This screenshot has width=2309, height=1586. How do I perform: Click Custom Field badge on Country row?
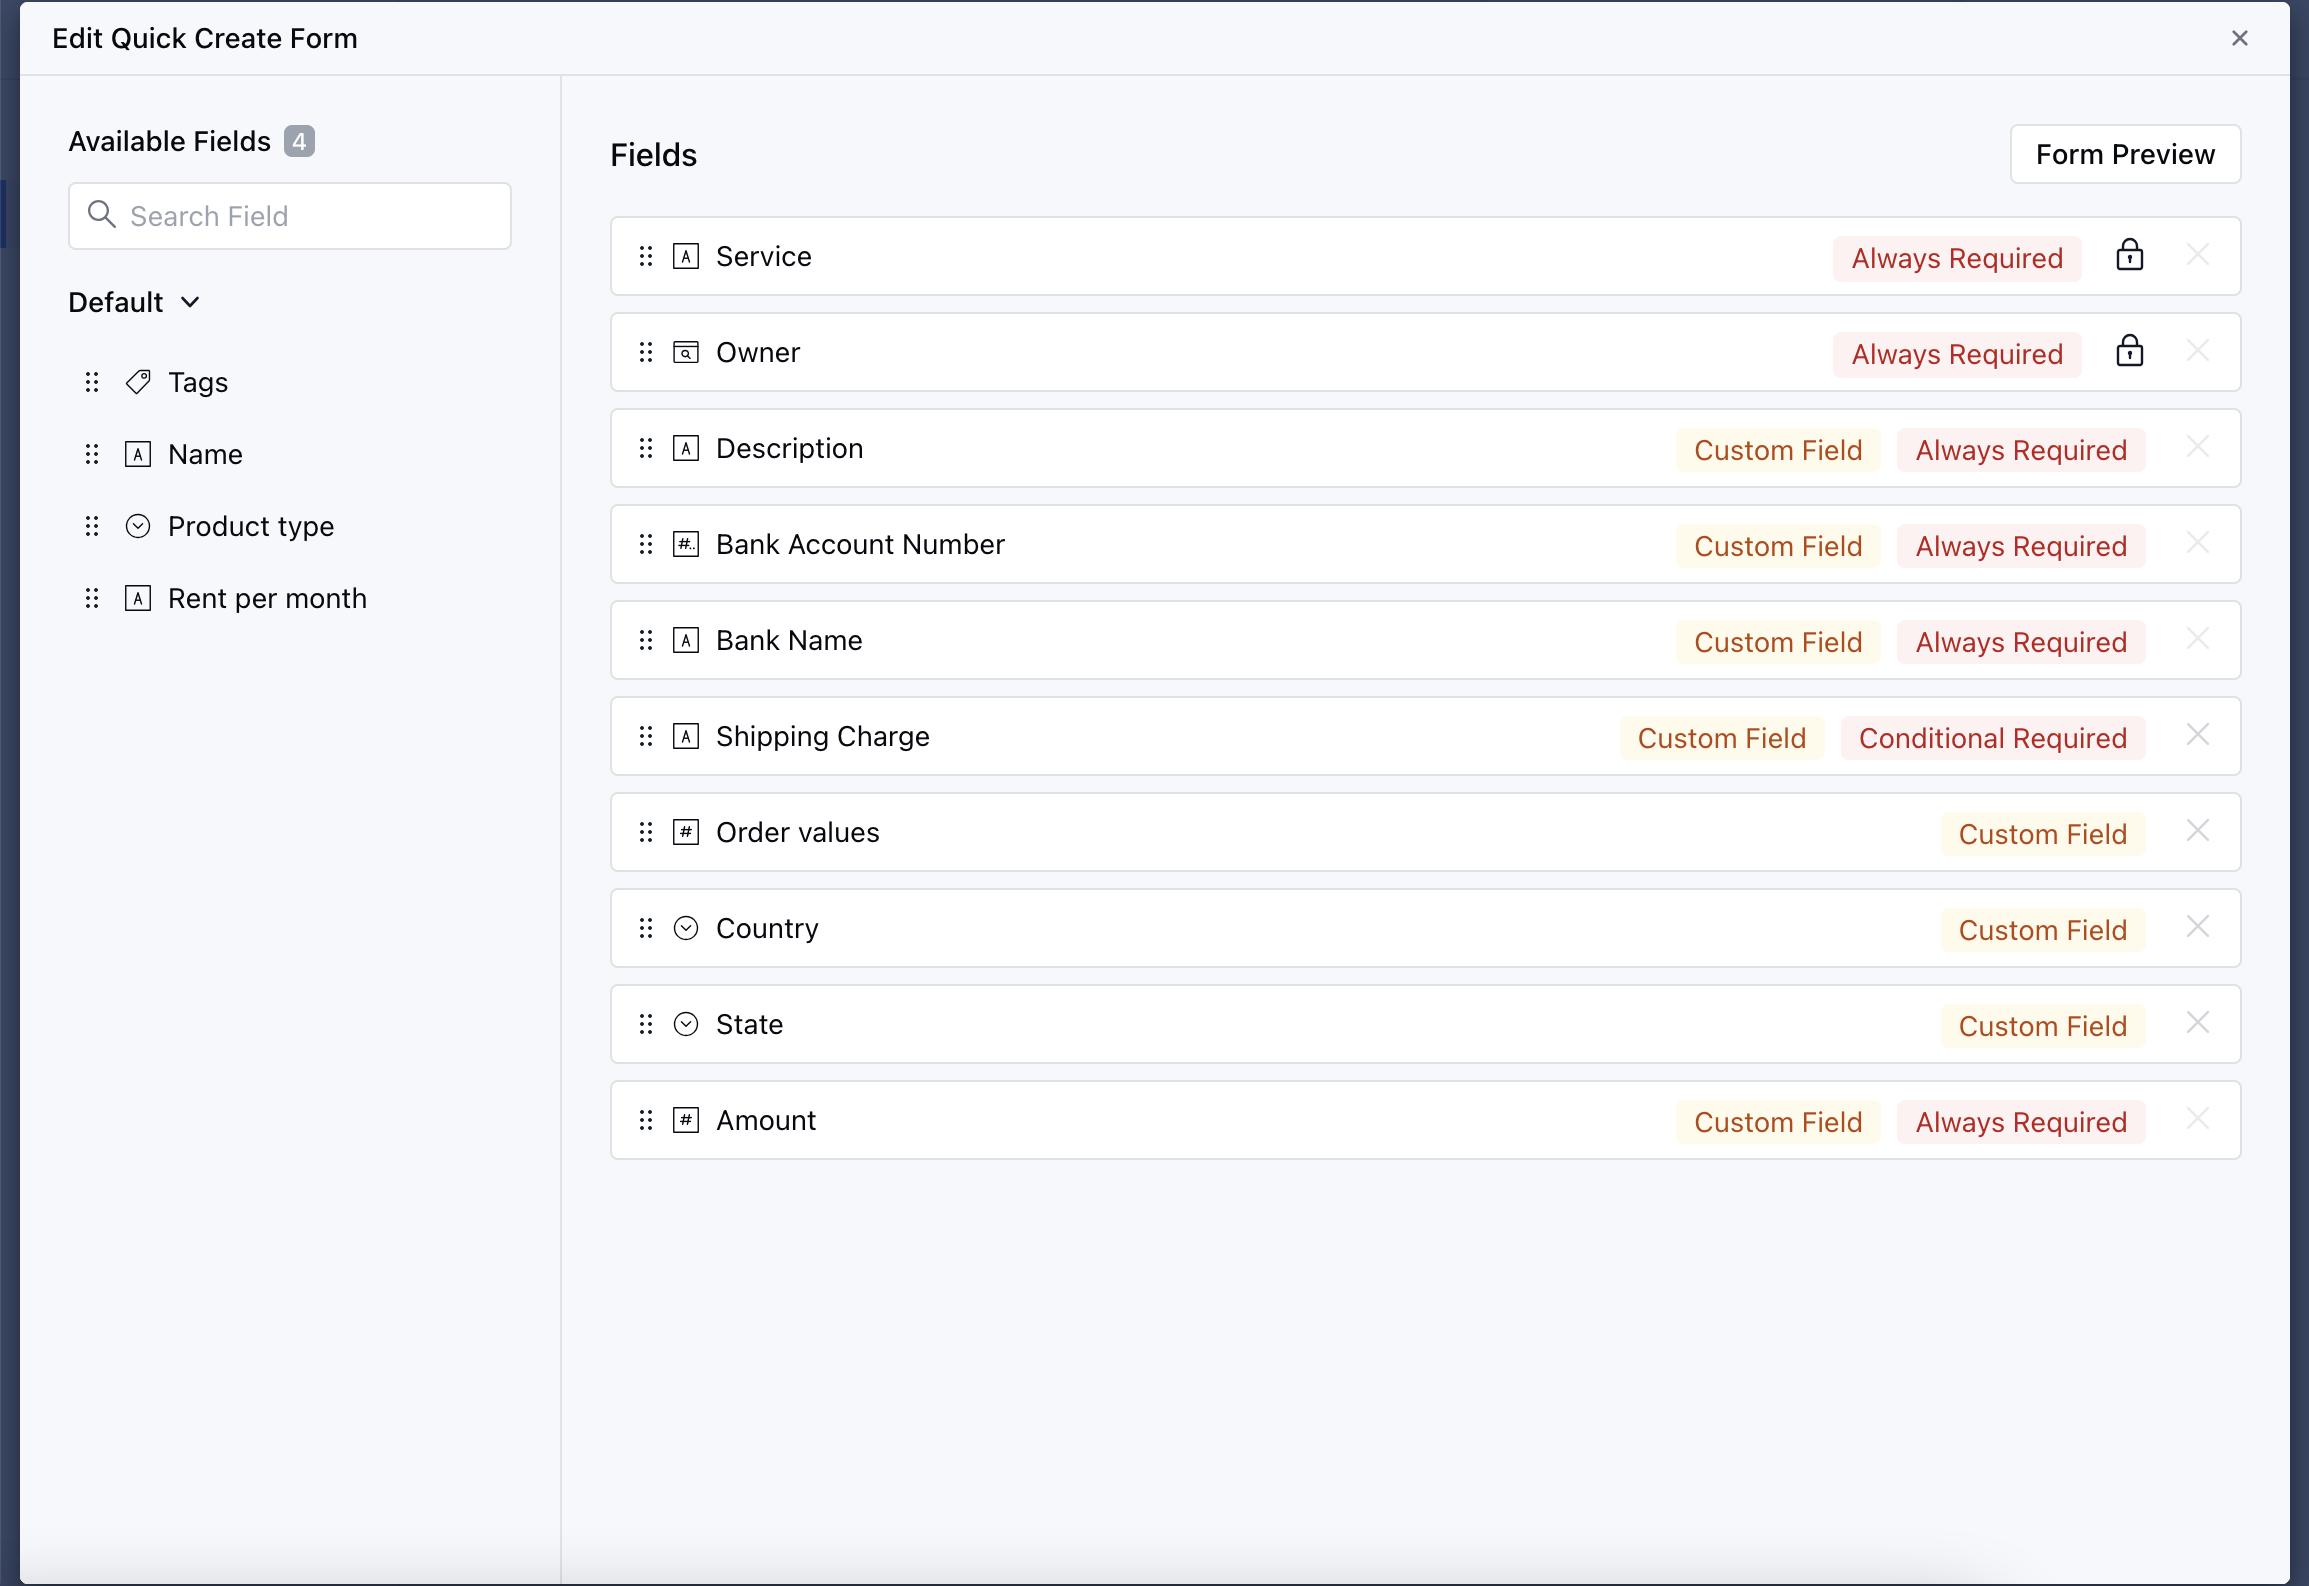coord(2042,930)
